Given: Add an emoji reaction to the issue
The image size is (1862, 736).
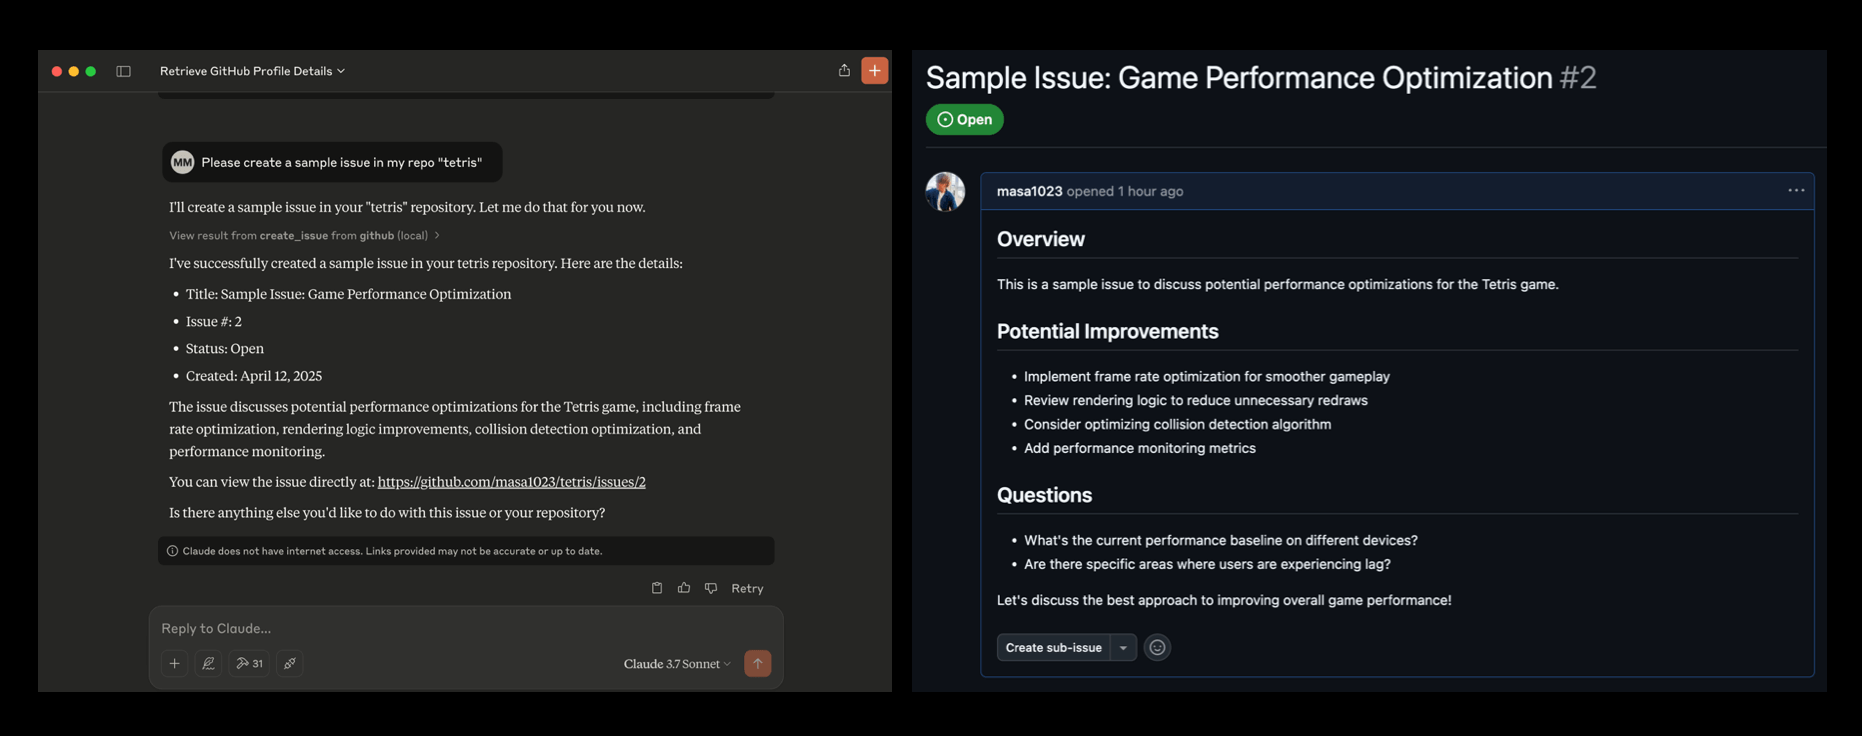Looking at the screenshot, I should pyautogui.click(x=1157, y=647).
